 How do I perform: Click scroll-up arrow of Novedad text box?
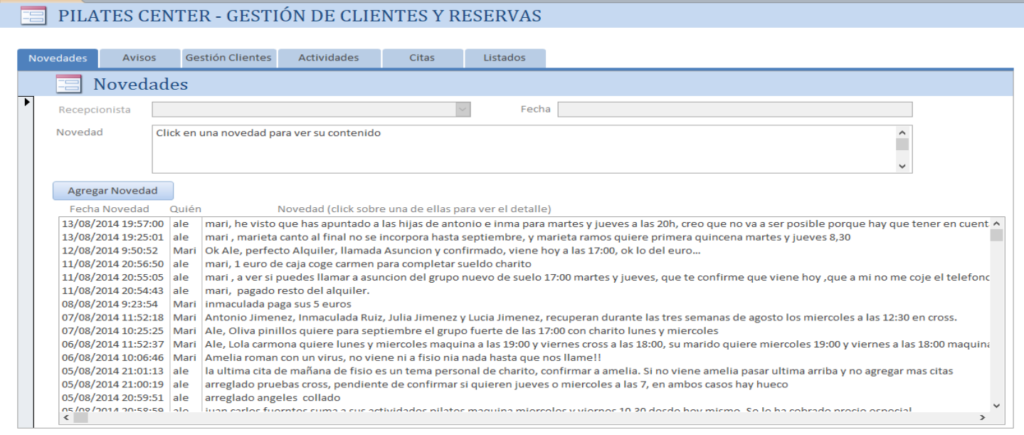pos(903,132)
